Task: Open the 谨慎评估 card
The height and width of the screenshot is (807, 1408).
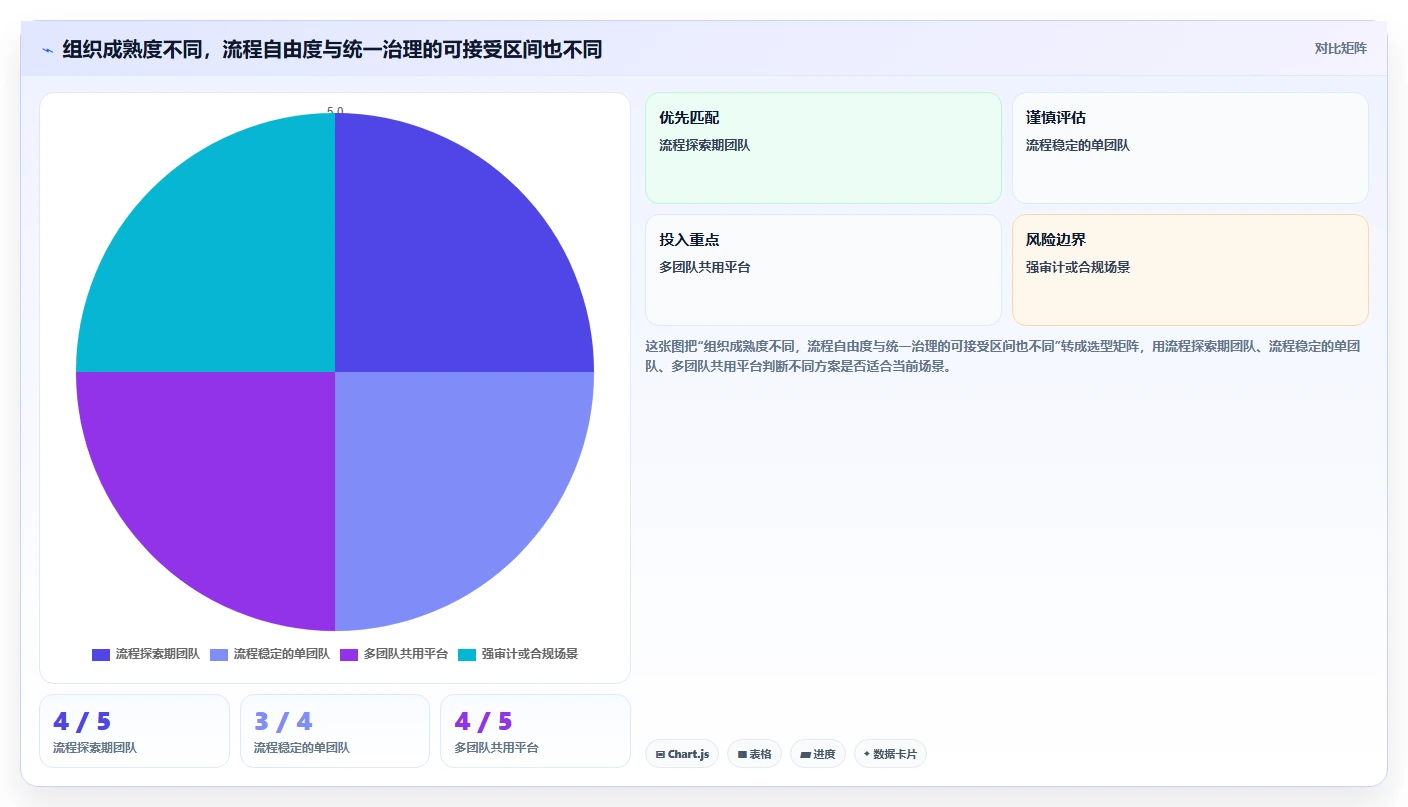Action: click(1190, 148)
